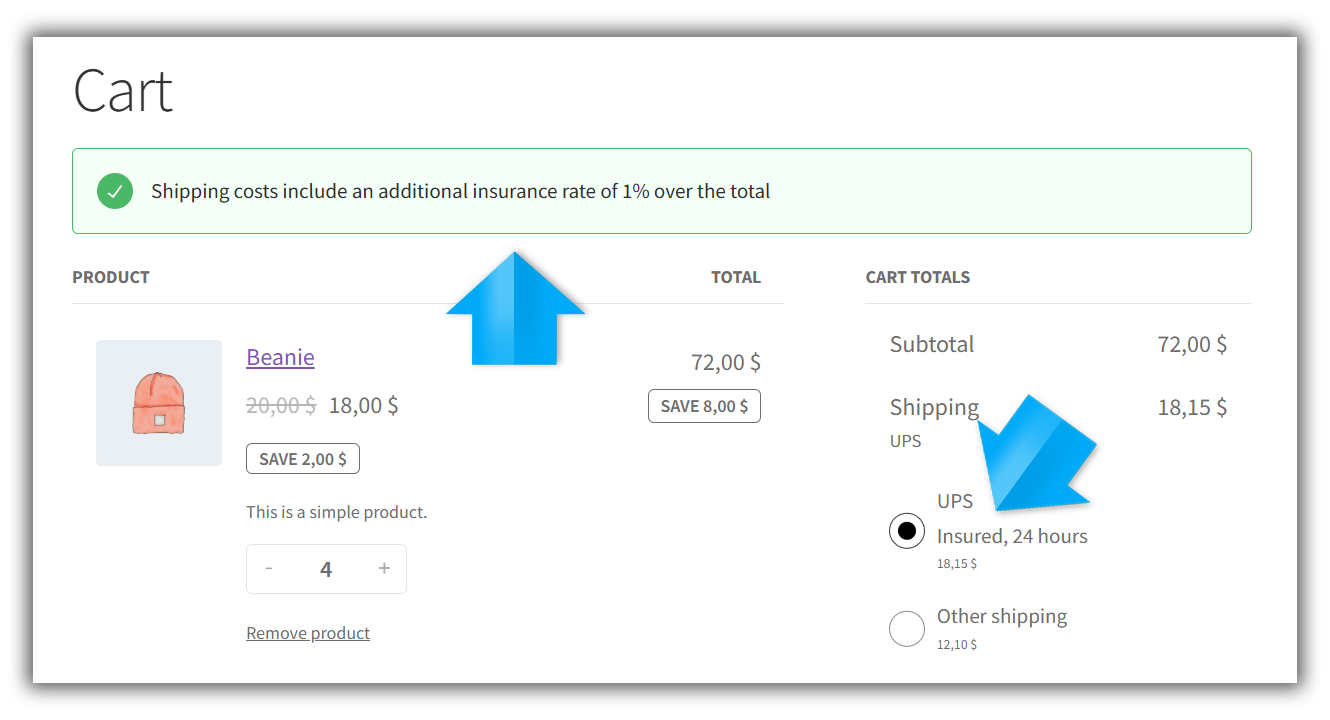The image size is (1330, 720).
Task: Click the Remove product link
Action: (x=308, y=633)
